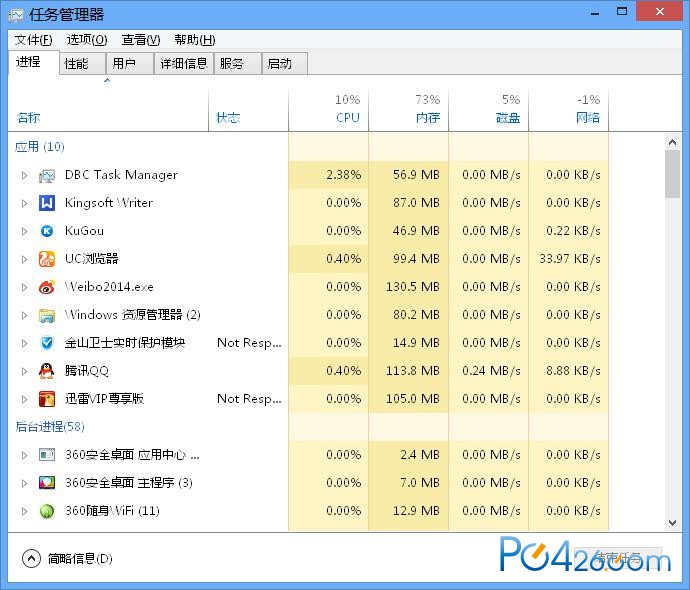Click the 360随身WiFi green icon
Screen dimensions: 690x590
click(x=47, y=511)
